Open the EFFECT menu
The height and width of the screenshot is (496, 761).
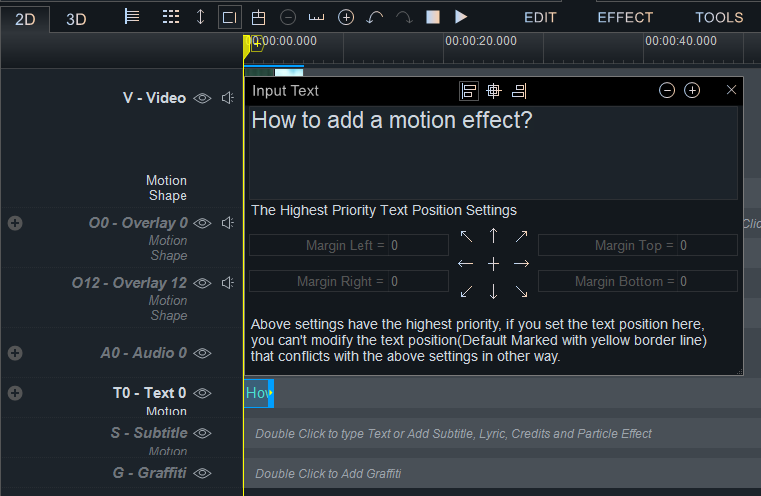click(625, 17)
